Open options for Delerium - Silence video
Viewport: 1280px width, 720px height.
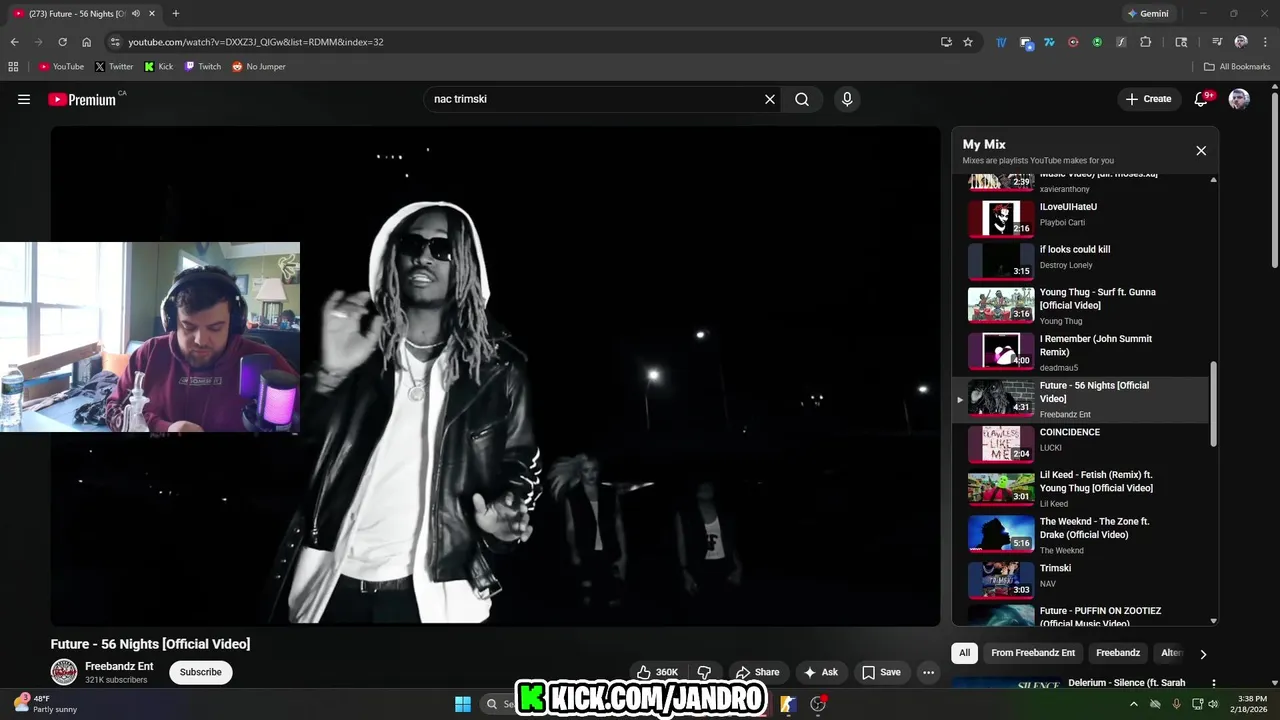pos(1214,684)
